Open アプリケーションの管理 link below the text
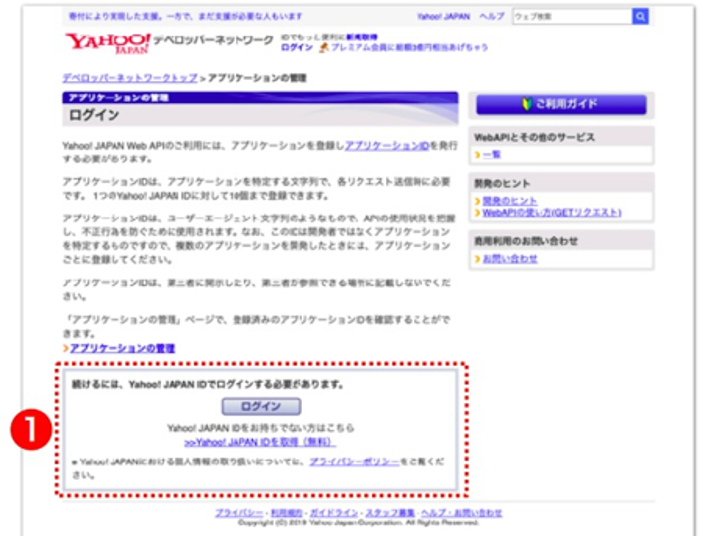The image size is (706, 537). click(122, 348)
